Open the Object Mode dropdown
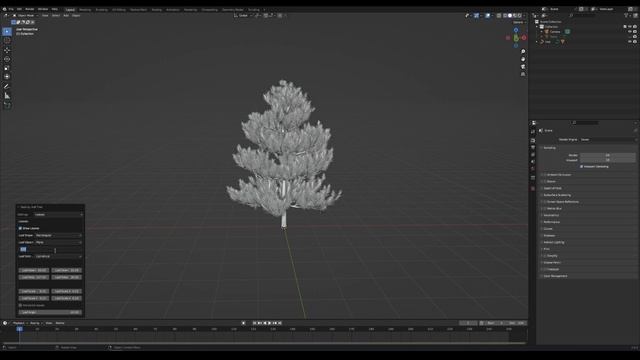This screenshot has height=360, width=640. pyautogui.click(x=25, y=16)
